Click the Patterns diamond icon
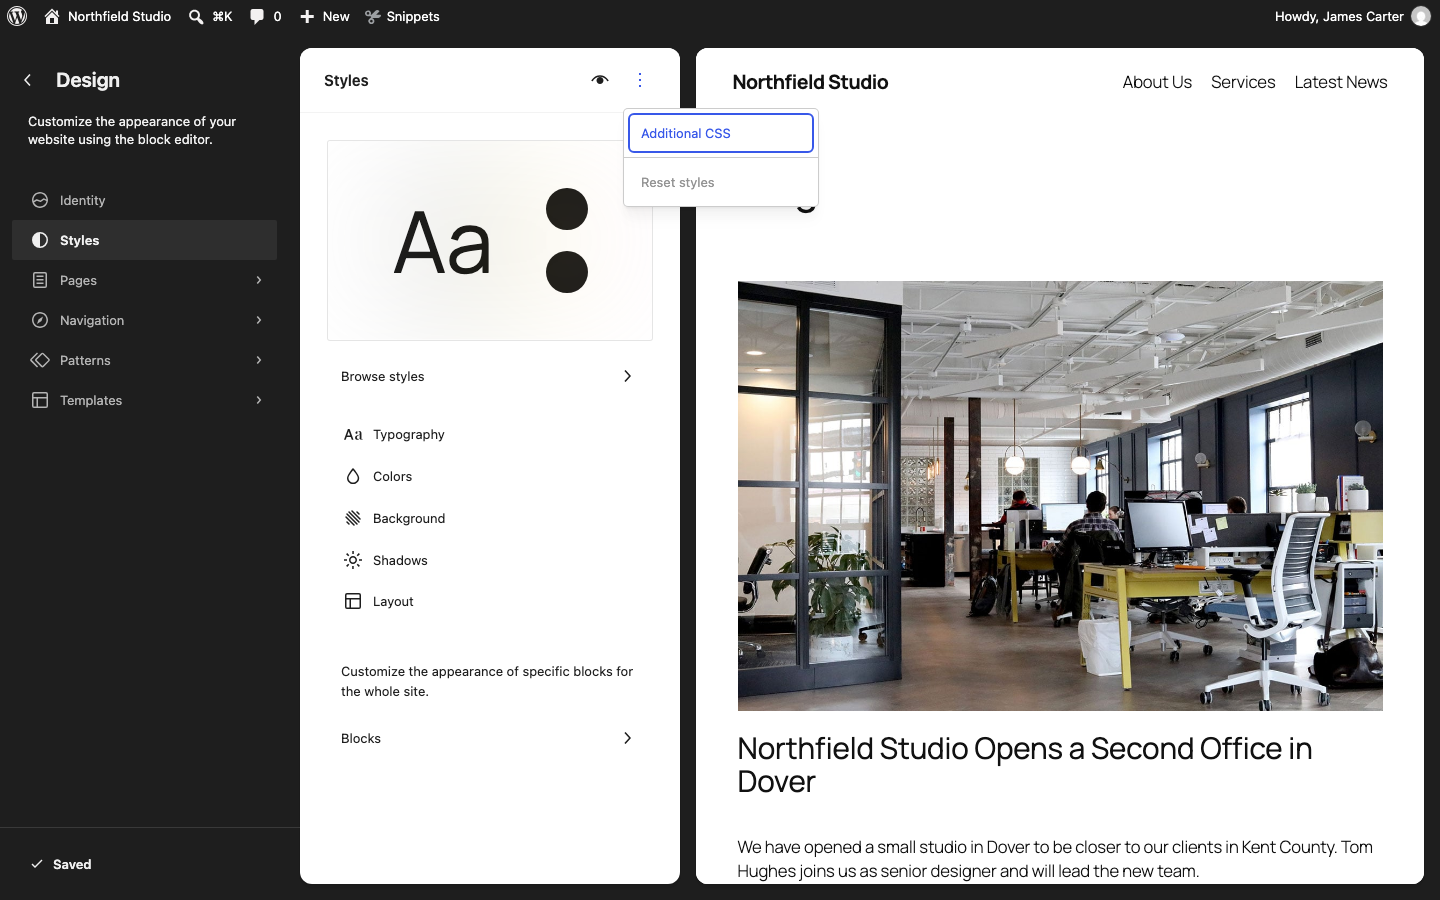 40,360
